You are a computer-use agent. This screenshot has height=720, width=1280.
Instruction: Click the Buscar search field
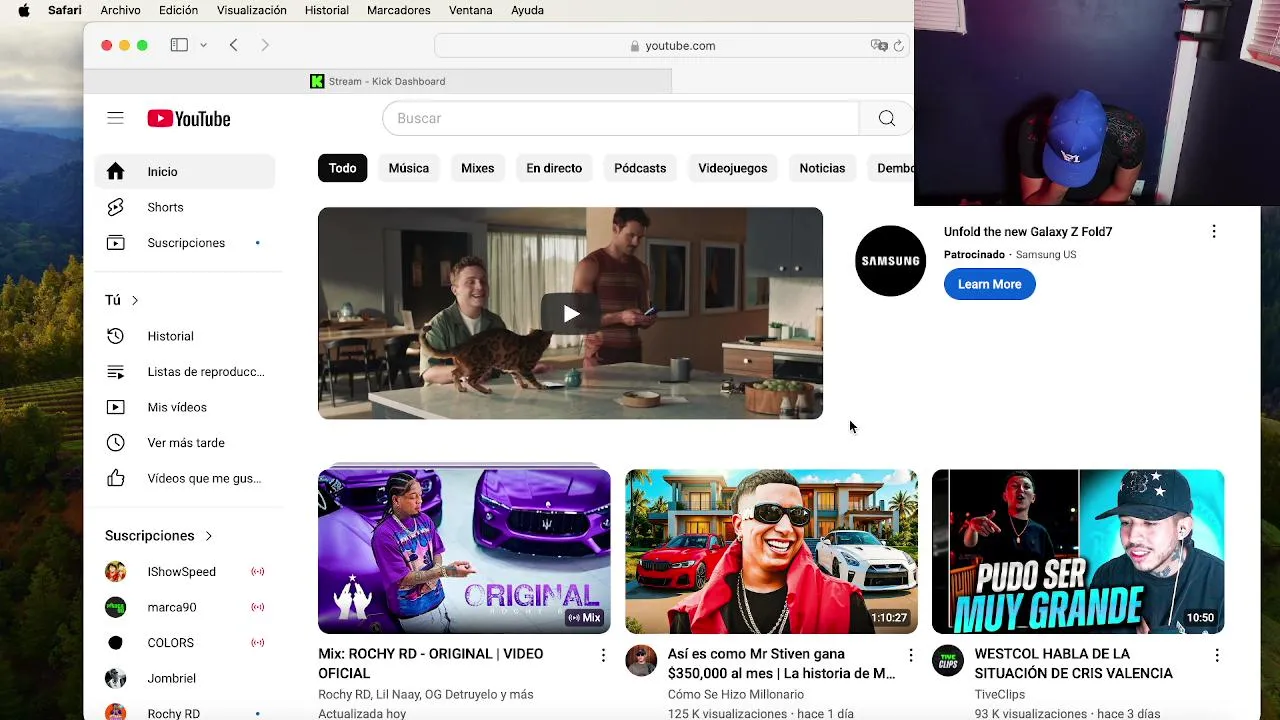(x=620, y=118)
